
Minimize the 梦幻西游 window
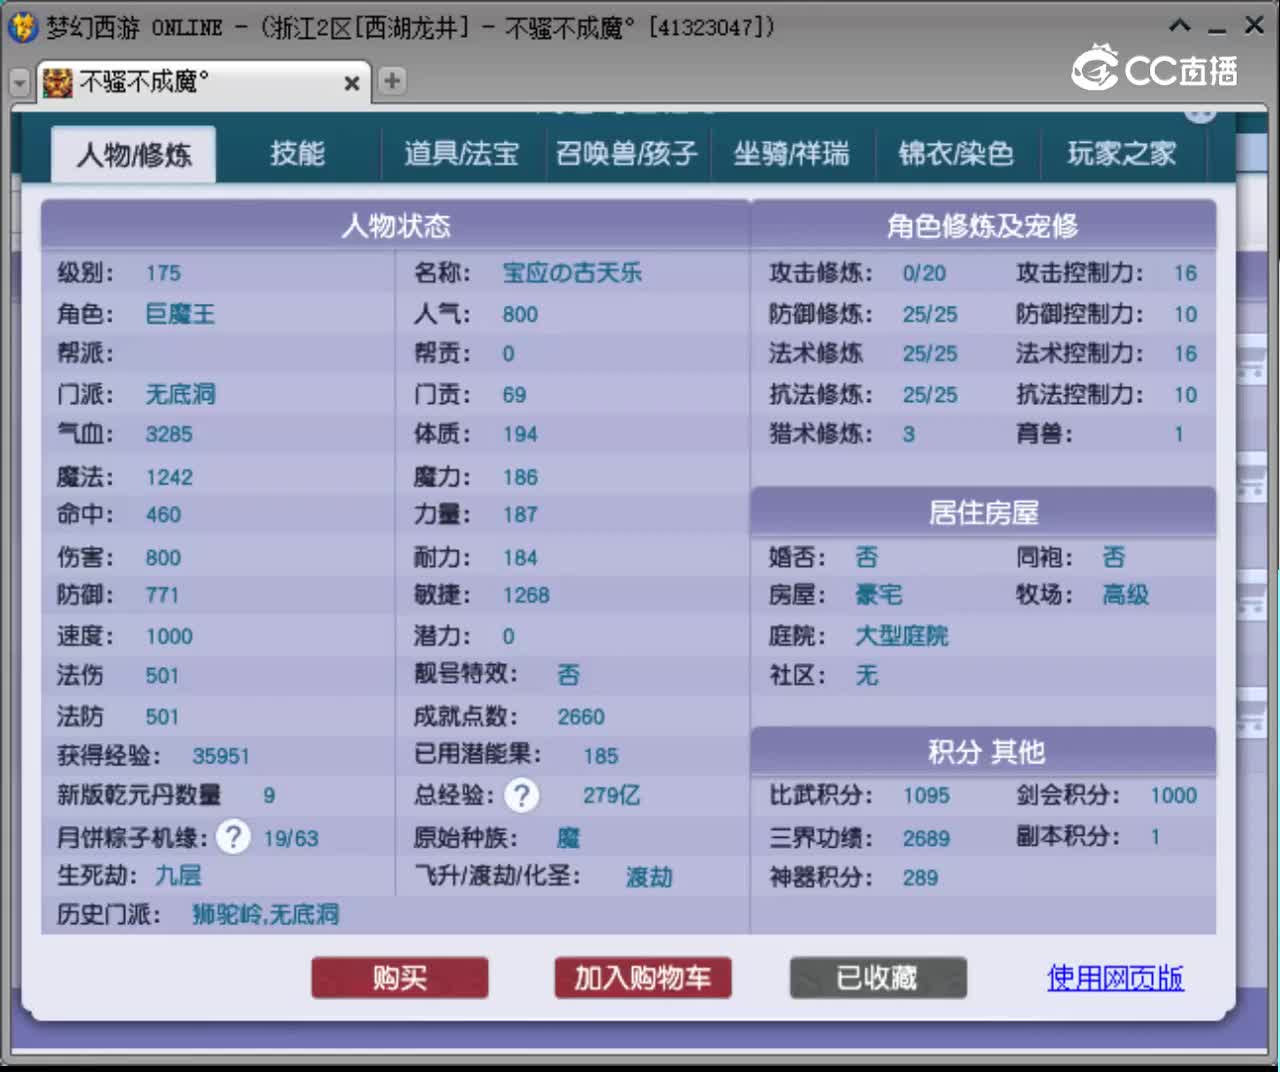(x=1217, y=29)
